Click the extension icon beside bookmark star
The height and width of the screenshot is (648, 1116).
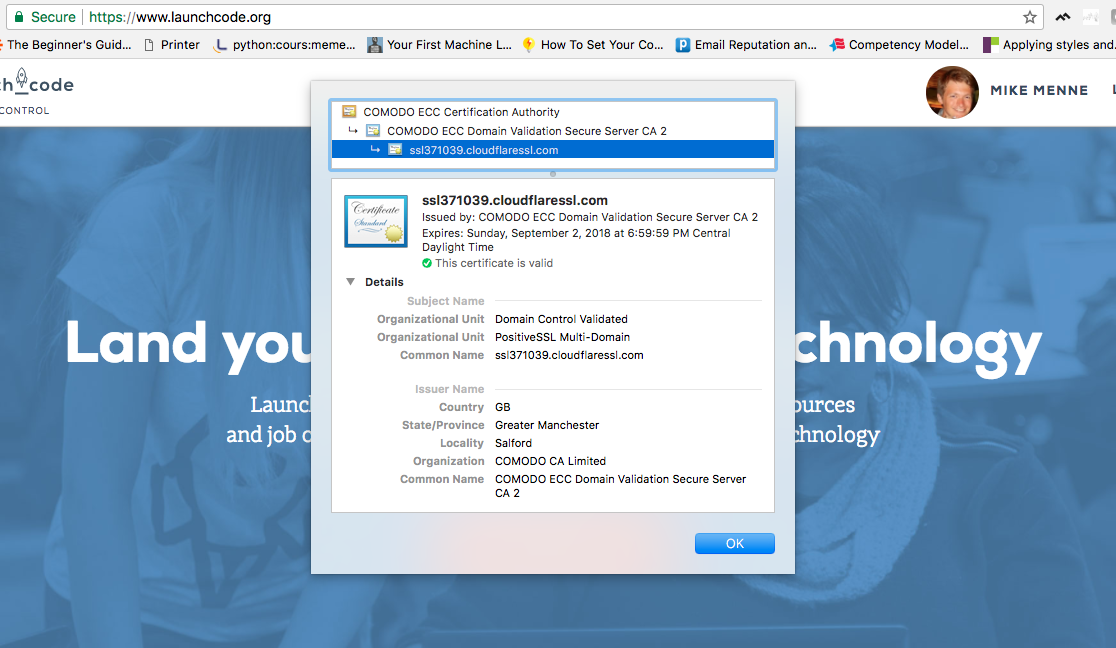pos(1063,17)
